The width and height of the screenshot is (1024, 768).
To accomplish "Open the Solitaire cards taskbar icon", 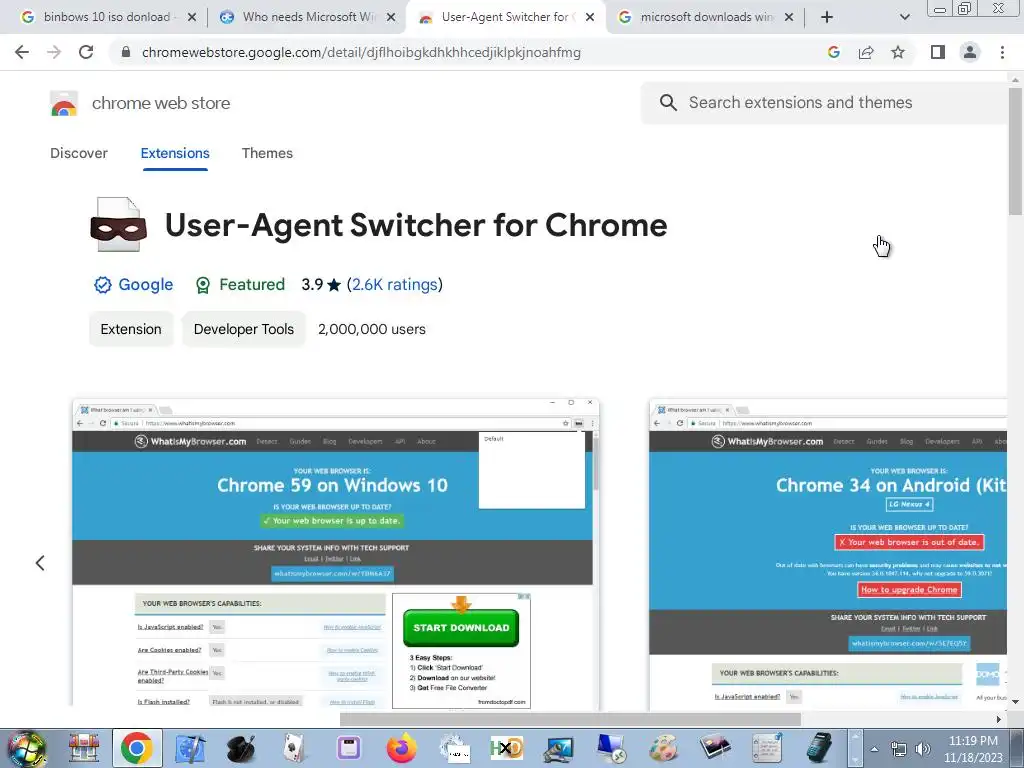I will tap(295, 748).
